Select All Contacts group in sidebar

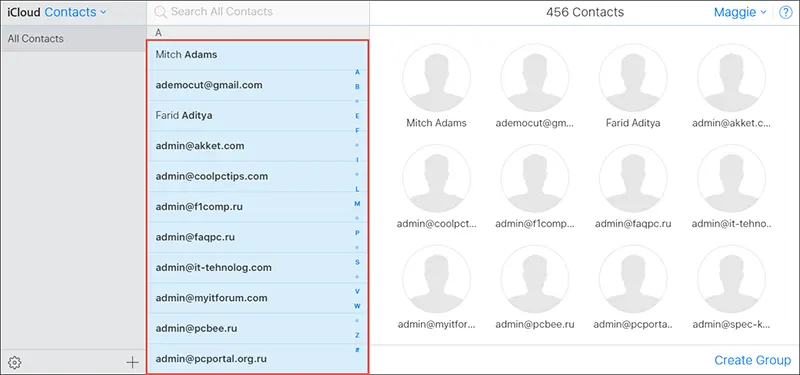tap(73, 39)
